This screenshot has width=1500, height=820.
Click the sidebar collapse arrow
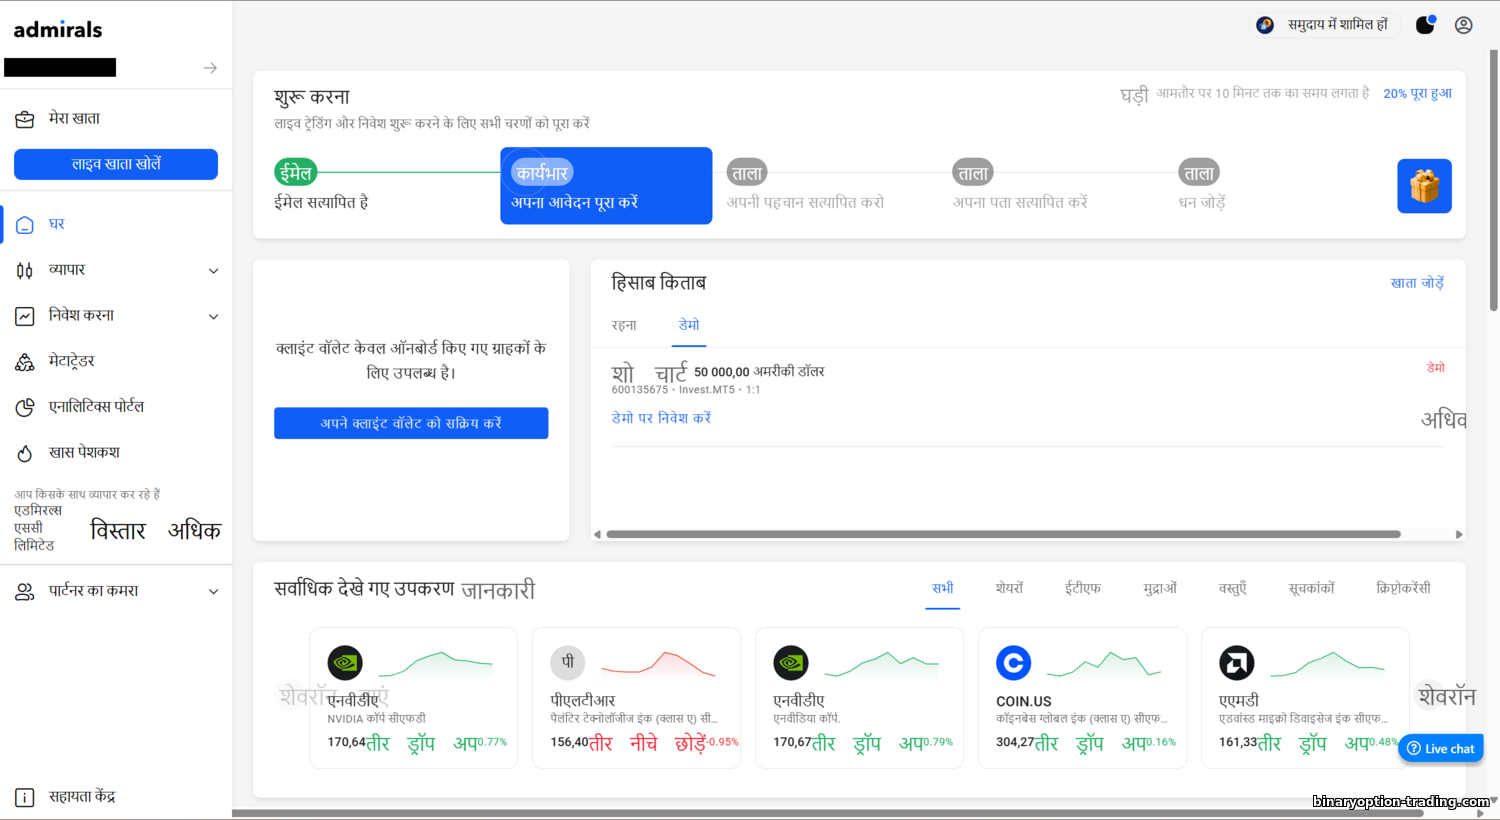[210, 68]
